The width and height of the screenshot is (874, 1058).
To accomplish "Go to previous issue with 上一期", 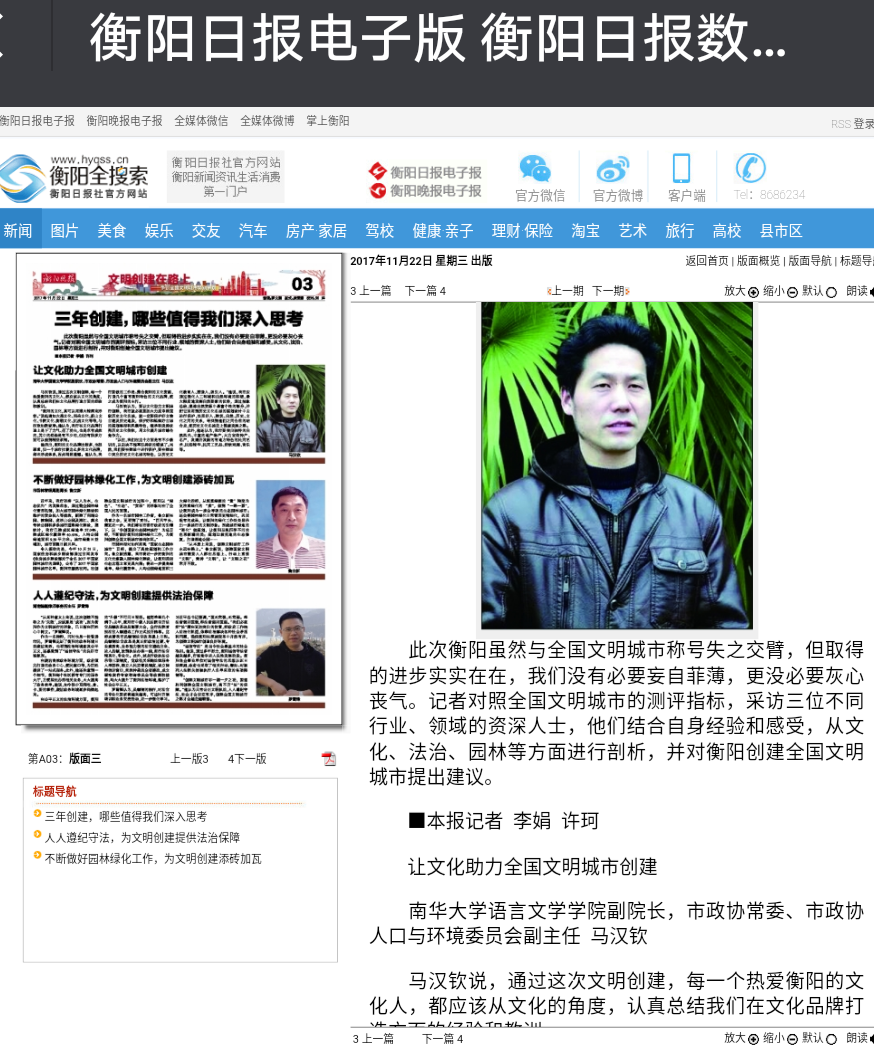I will [x=566, y=291].
